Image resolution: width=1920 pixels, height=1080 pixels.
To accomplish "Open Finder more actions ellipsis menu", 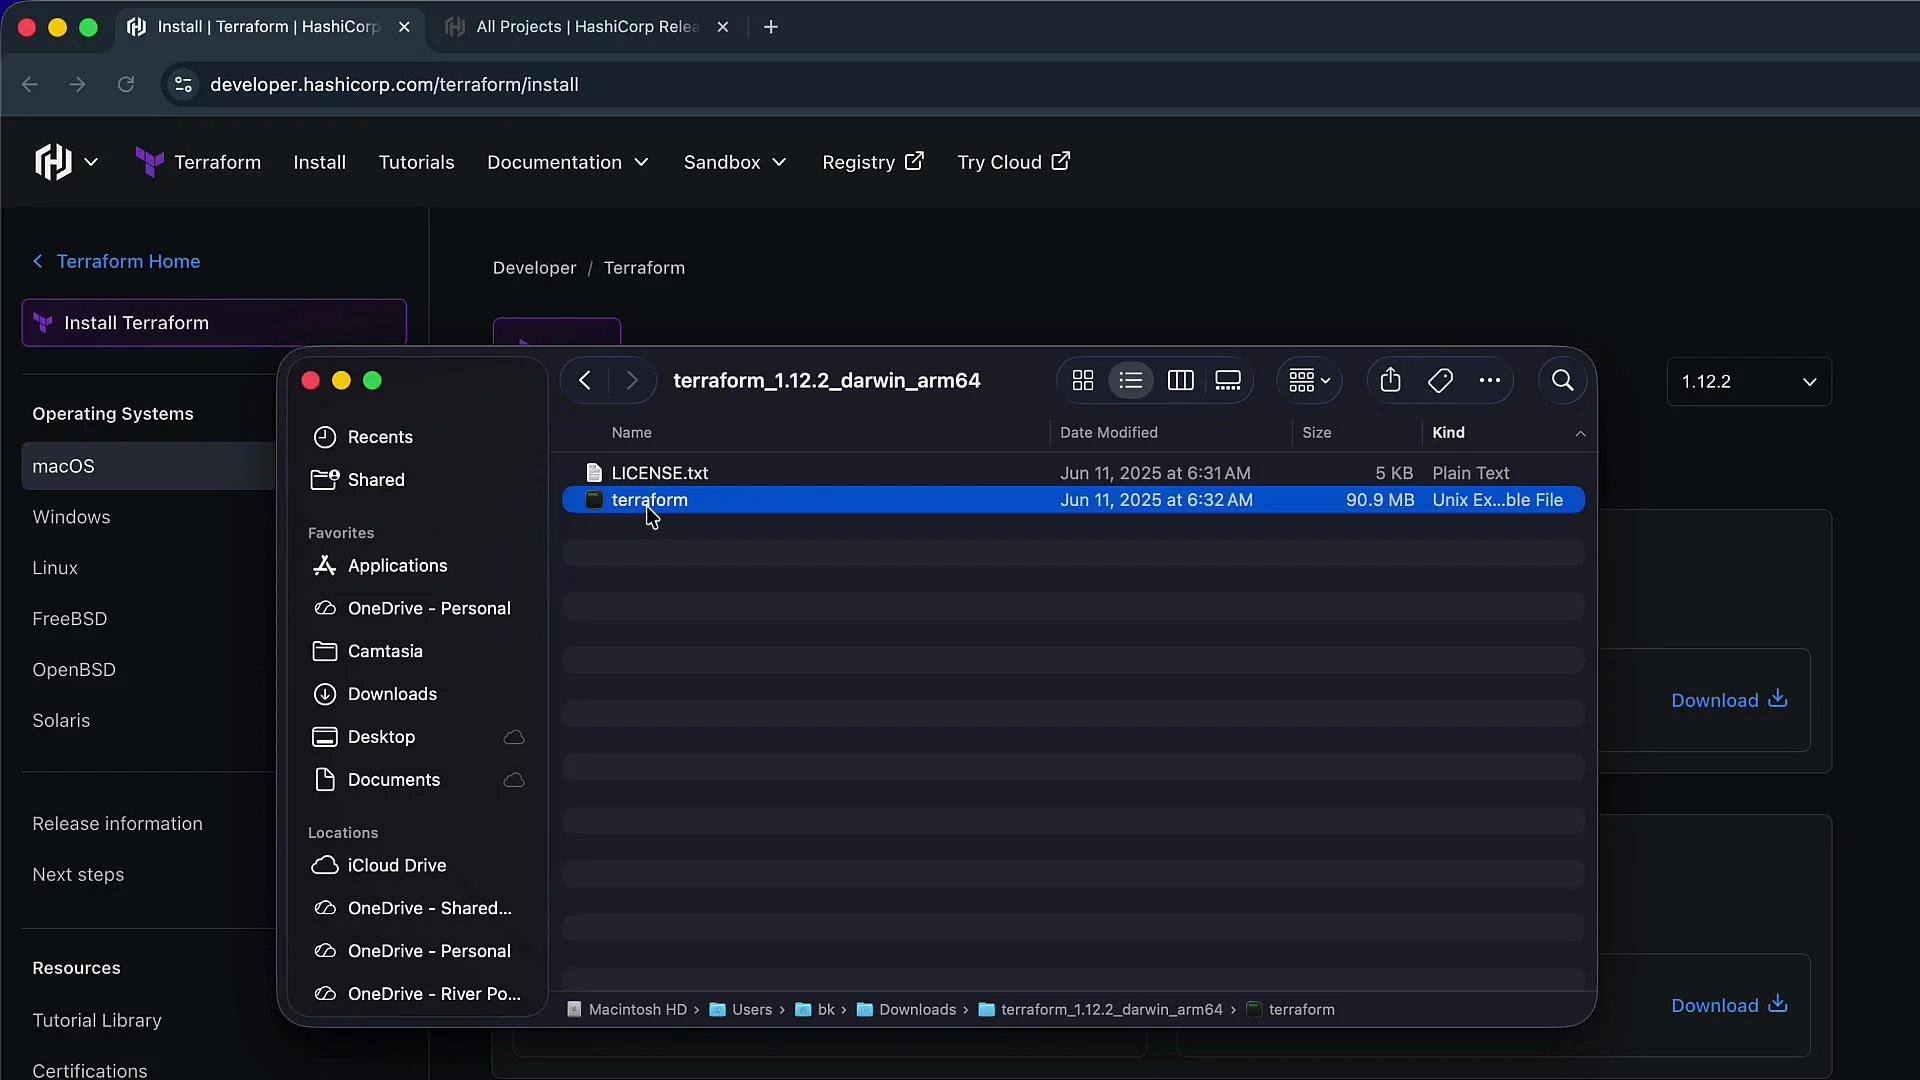I will (x=1490, y=380).
